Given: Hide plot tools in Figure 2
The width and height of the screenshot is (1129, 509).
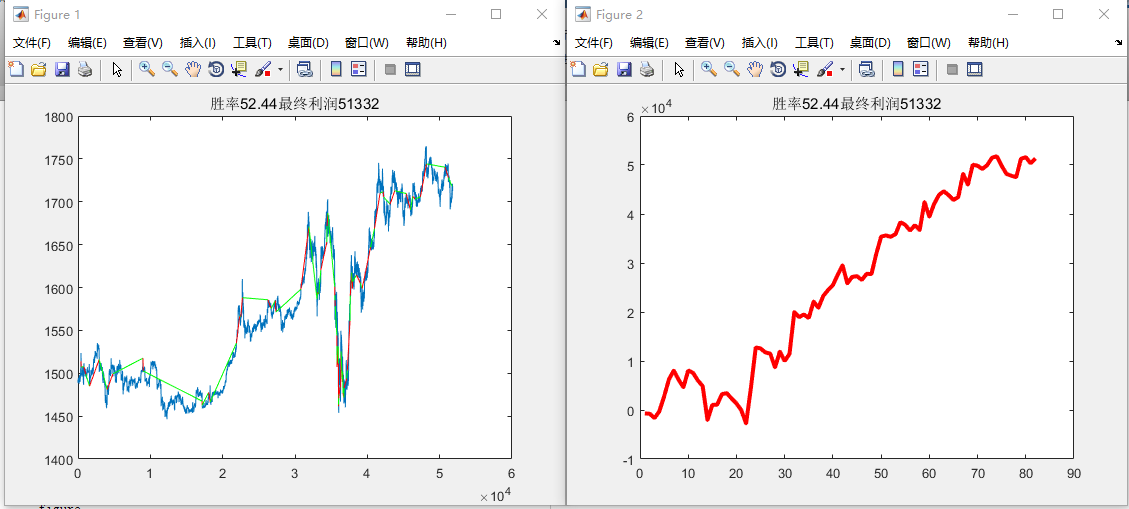Looking at the screenshot, I should click(953, 69).
